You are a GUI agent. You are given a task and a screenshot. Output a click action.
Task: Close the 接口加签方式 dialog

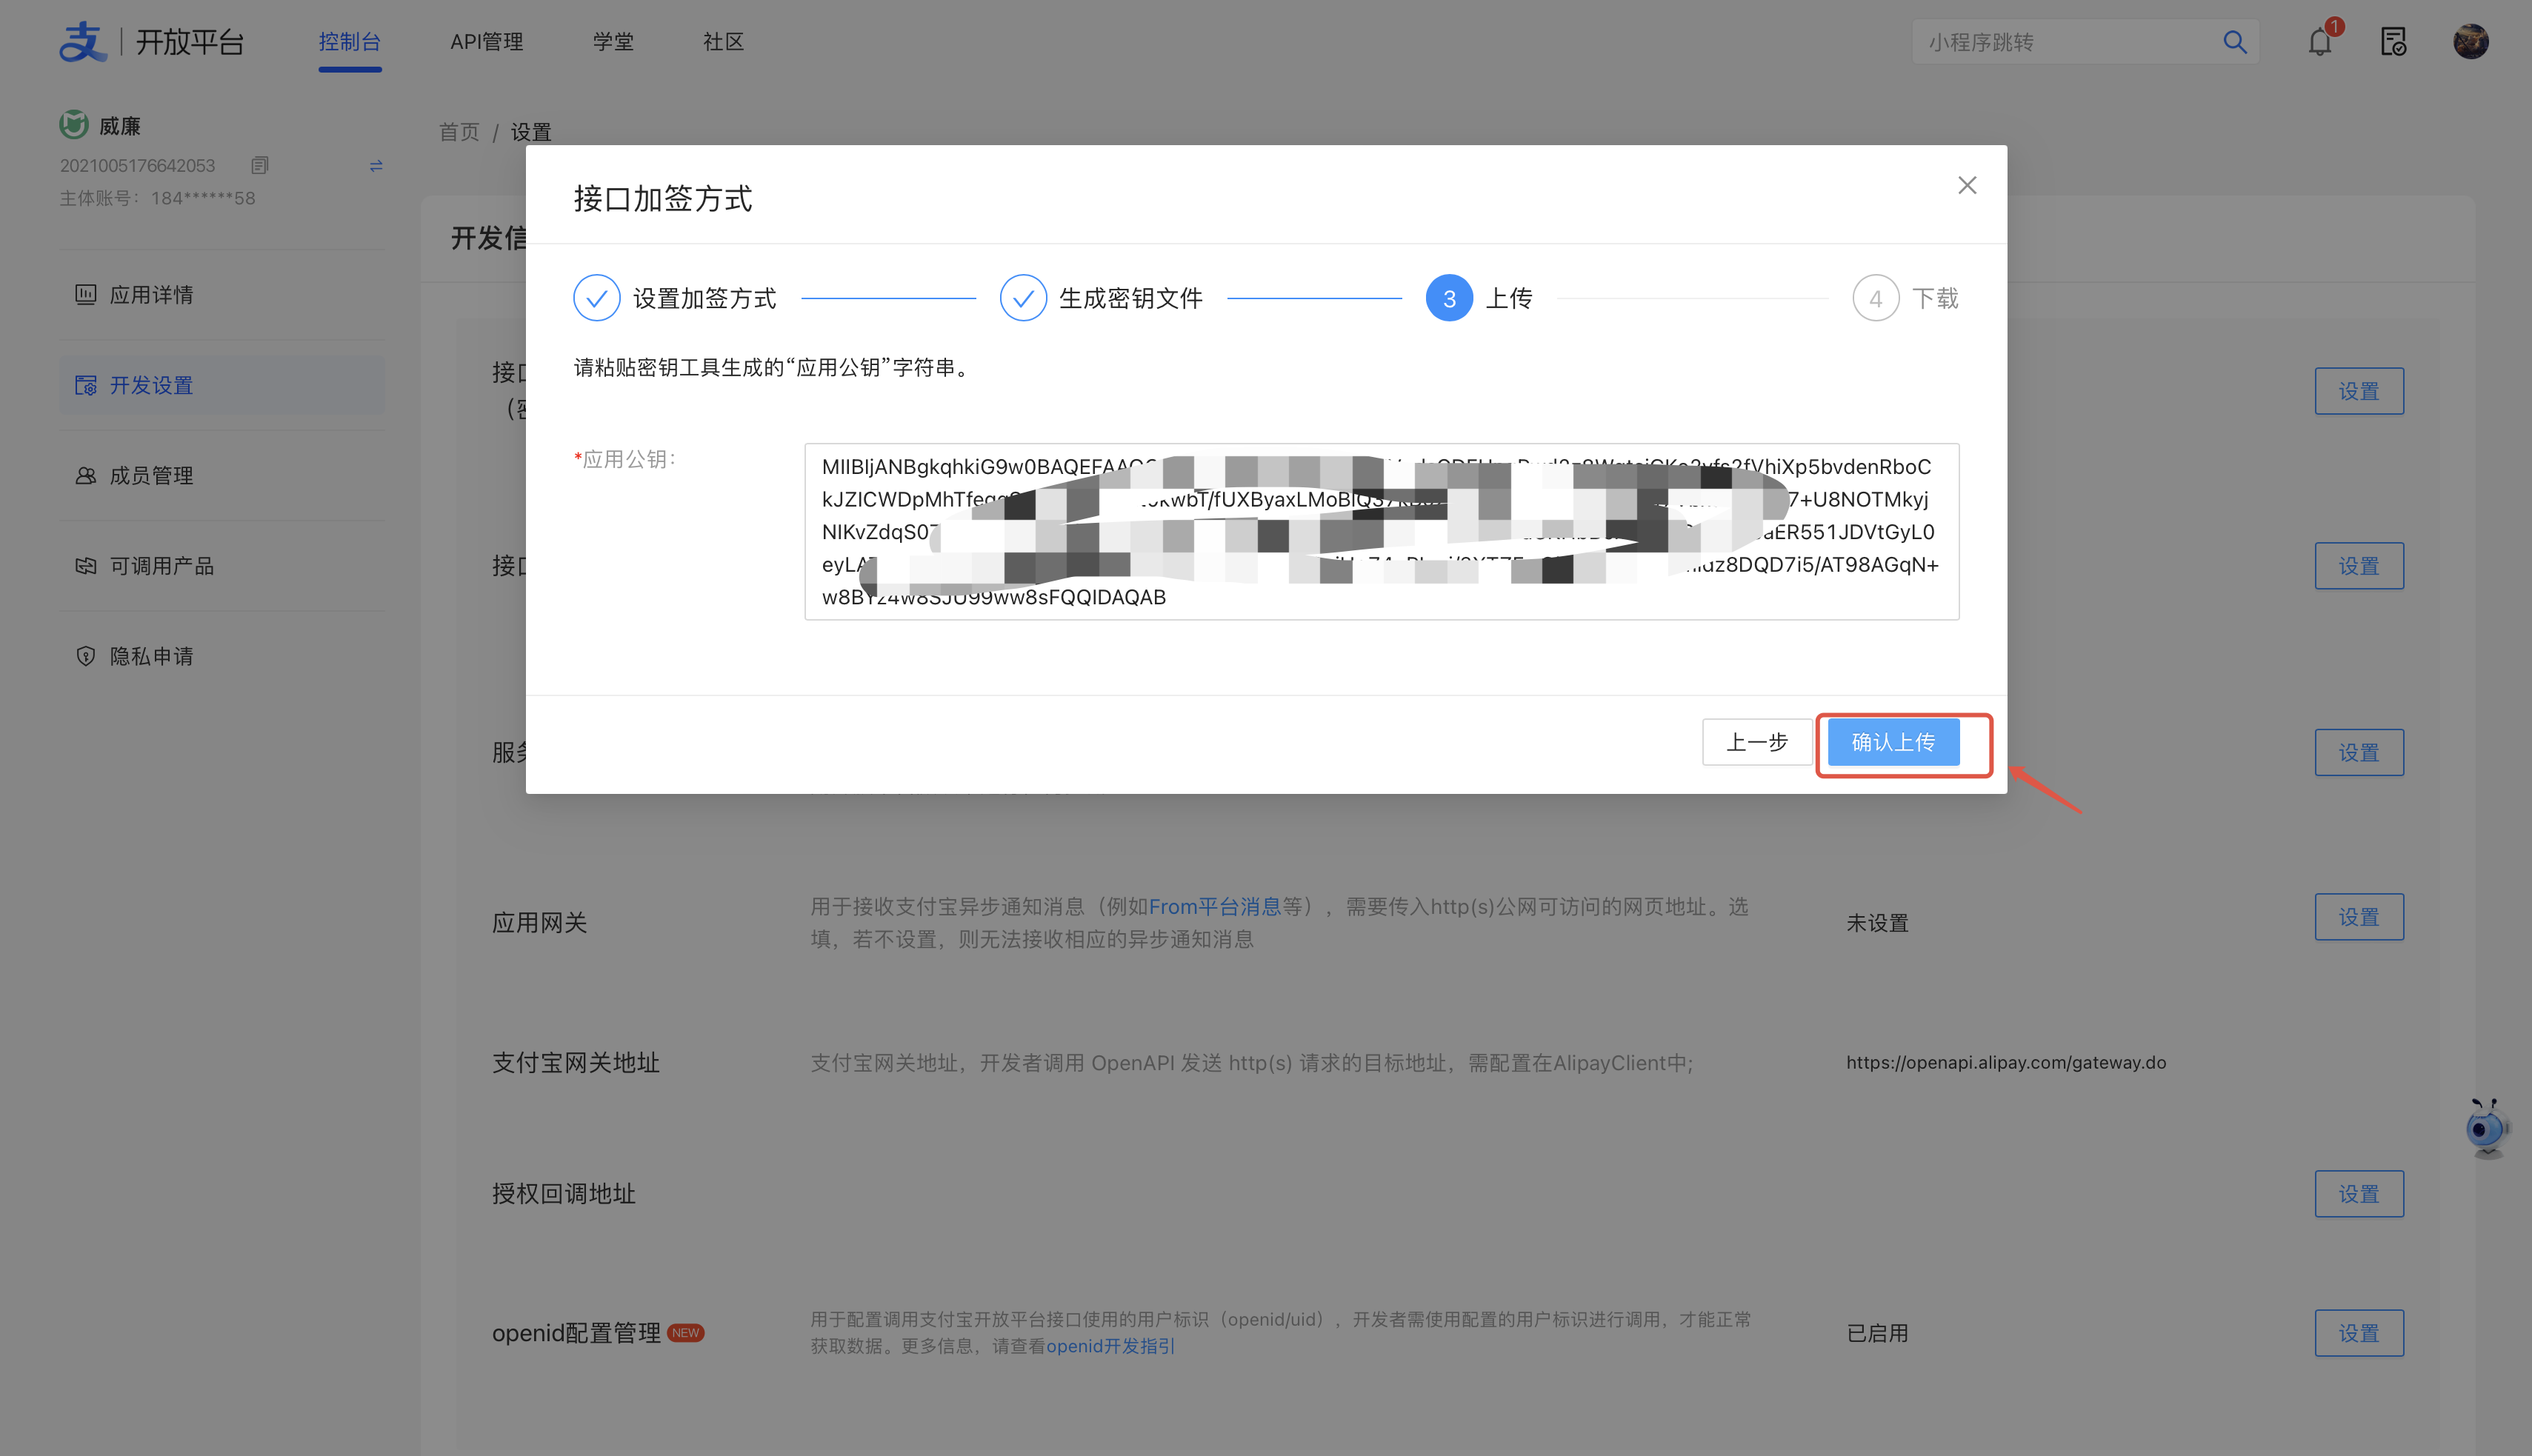1967,185
